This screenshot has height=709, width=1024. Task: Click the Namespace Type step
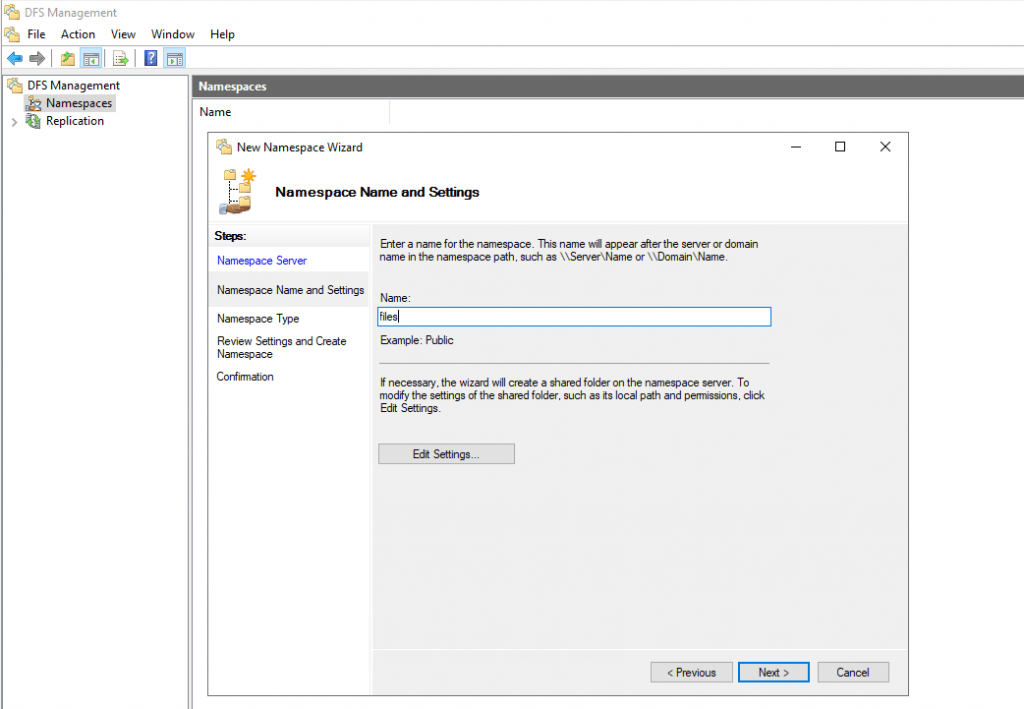258,318
